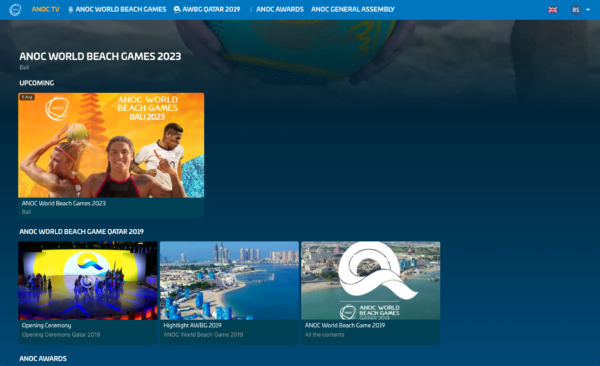600x366 pixels.
Task: Select the ANOC Awards nav link
Action: point(280,9)
